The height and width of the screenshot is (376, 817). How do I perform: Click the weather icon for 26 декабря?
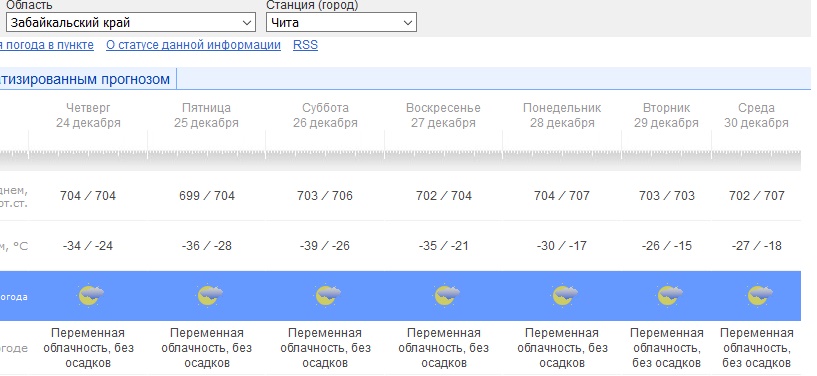pyautogui.click(x=328, y=295)
